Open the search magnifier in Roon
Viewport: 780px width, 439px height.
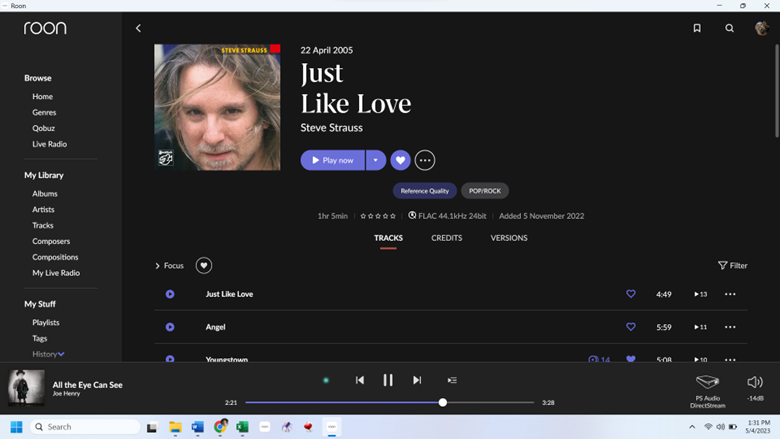729,28
